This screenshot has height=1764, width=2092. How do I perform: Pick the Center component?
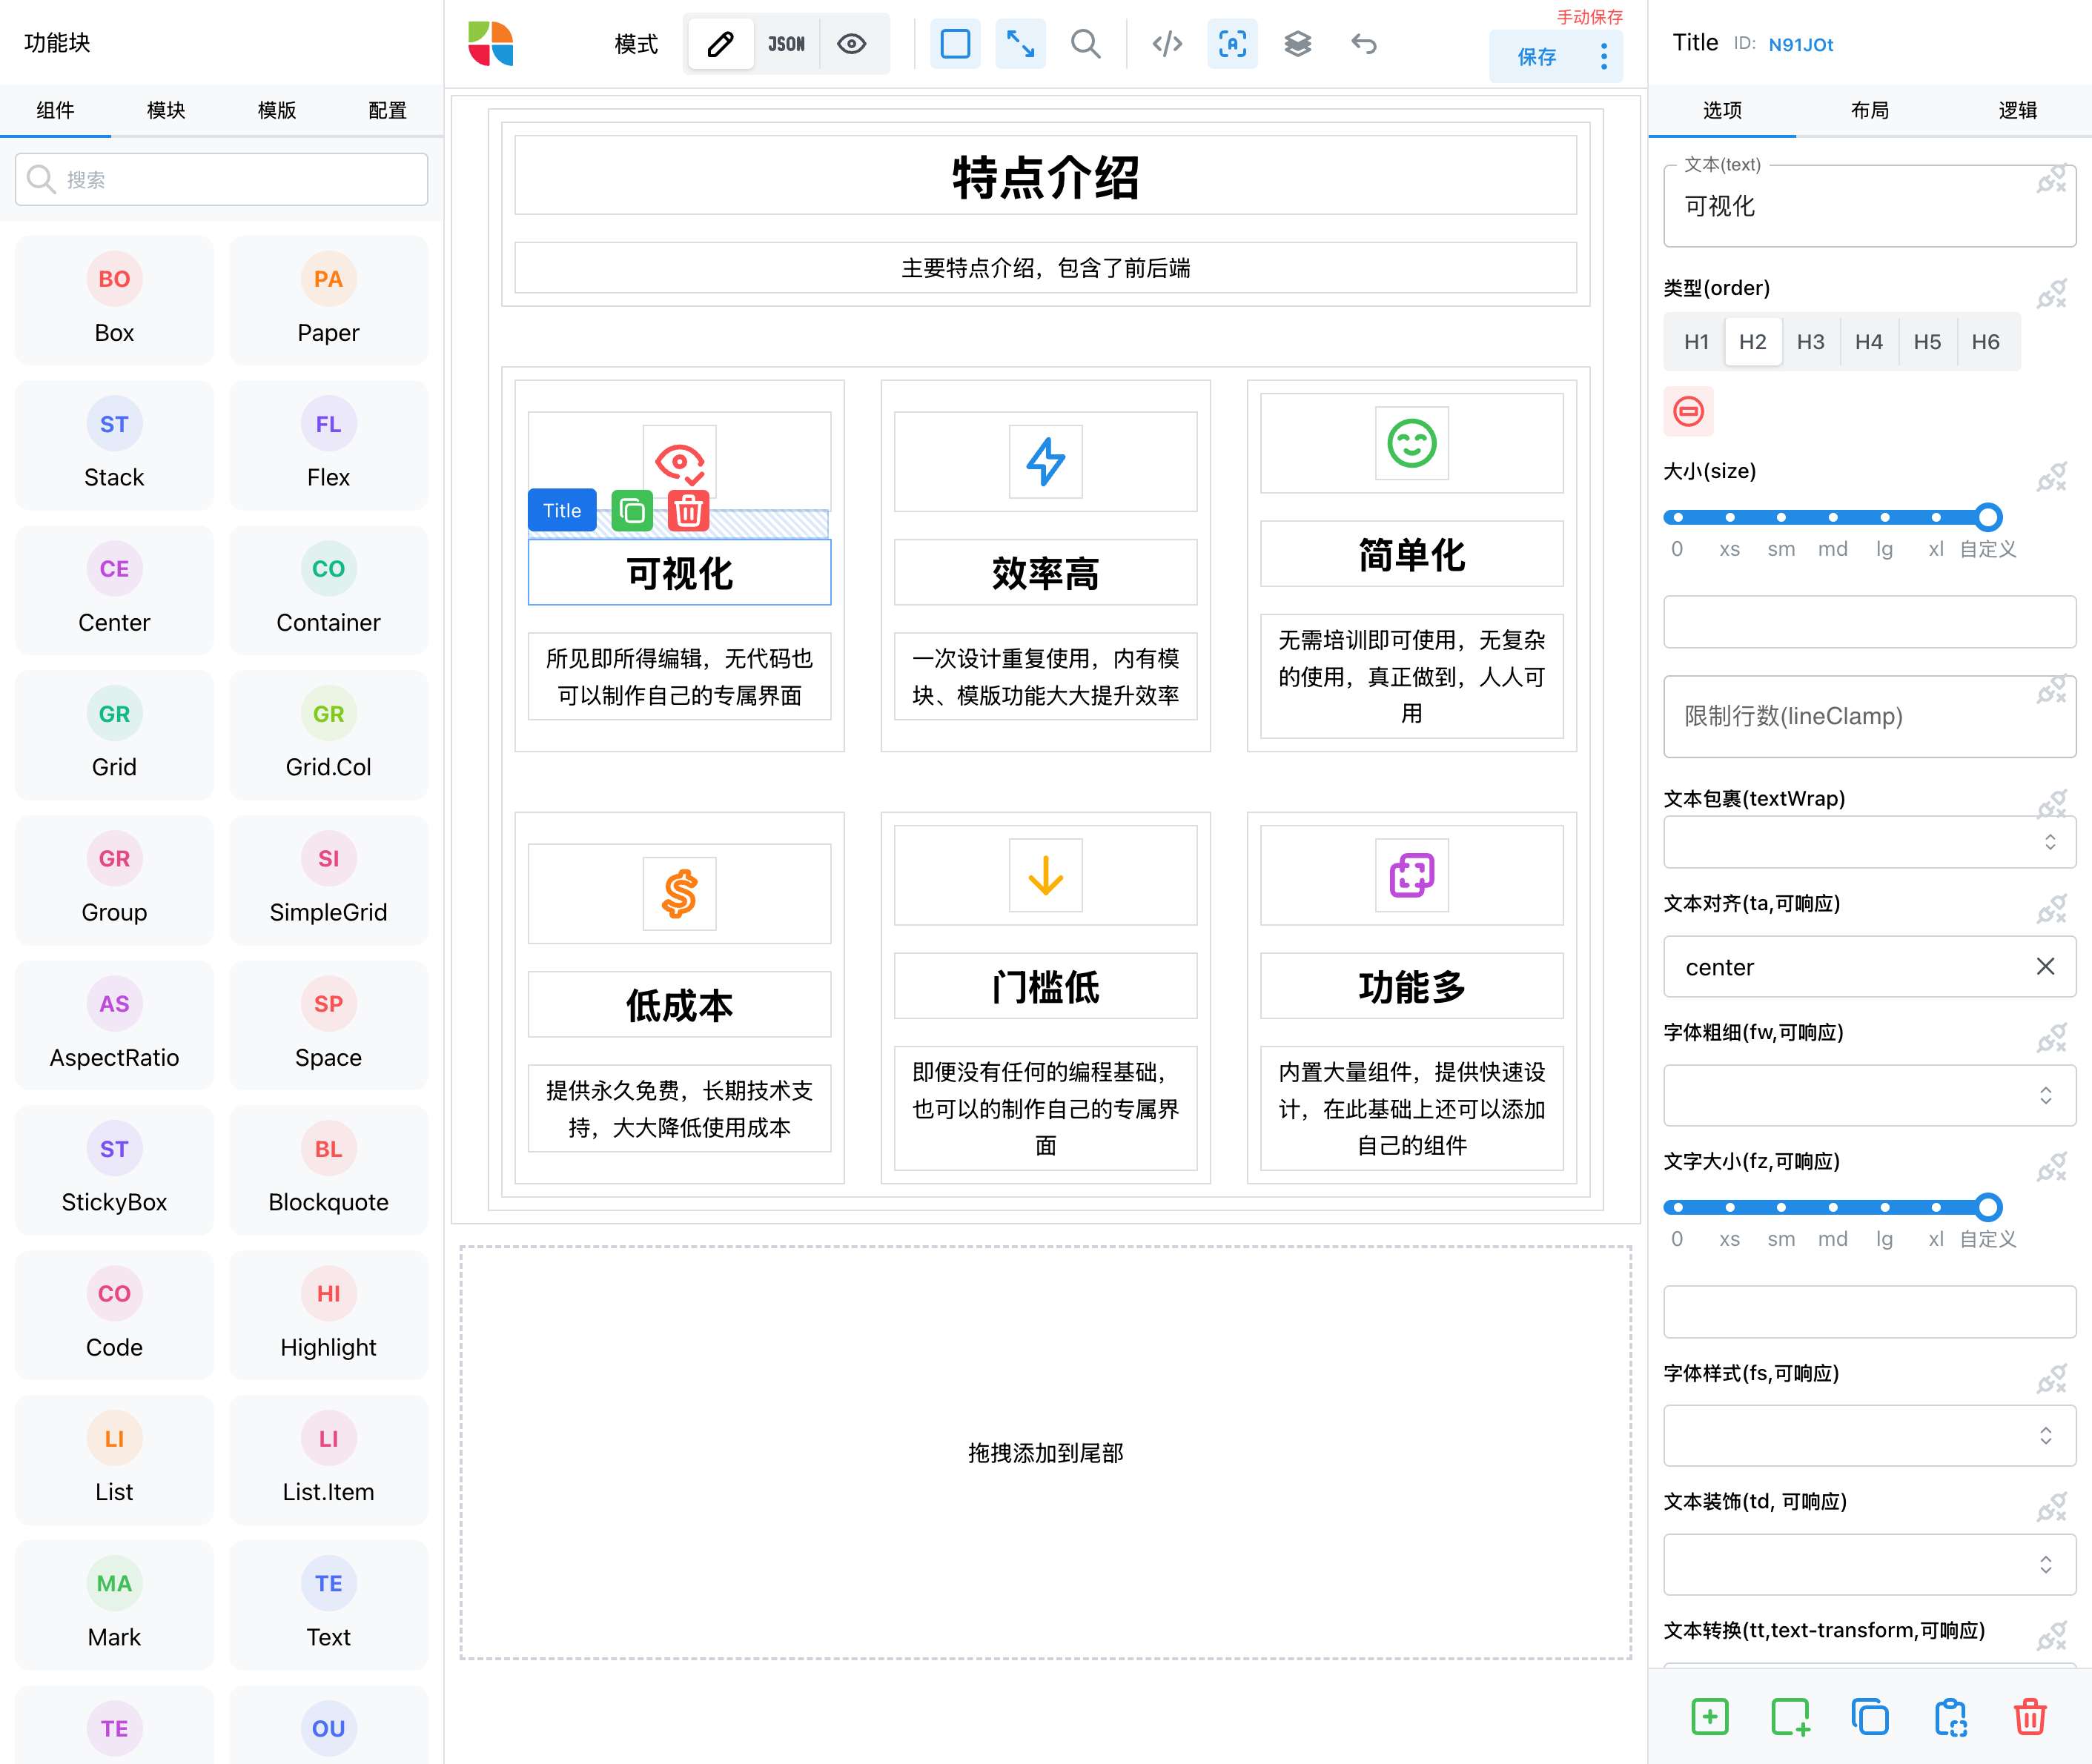click(x=114, y=590)
